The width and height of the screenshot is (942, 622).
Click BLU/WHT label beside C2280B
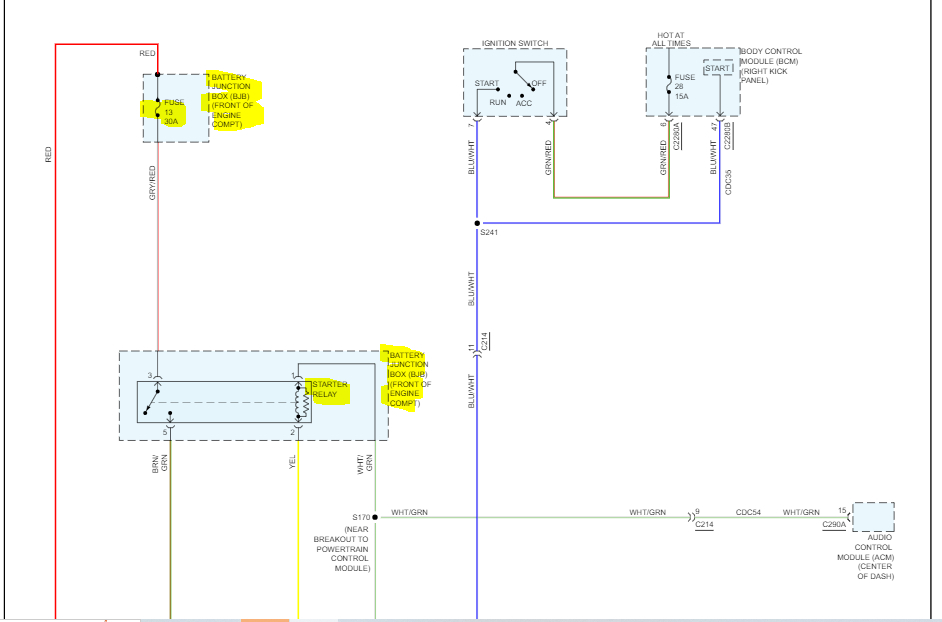[714, 158]
